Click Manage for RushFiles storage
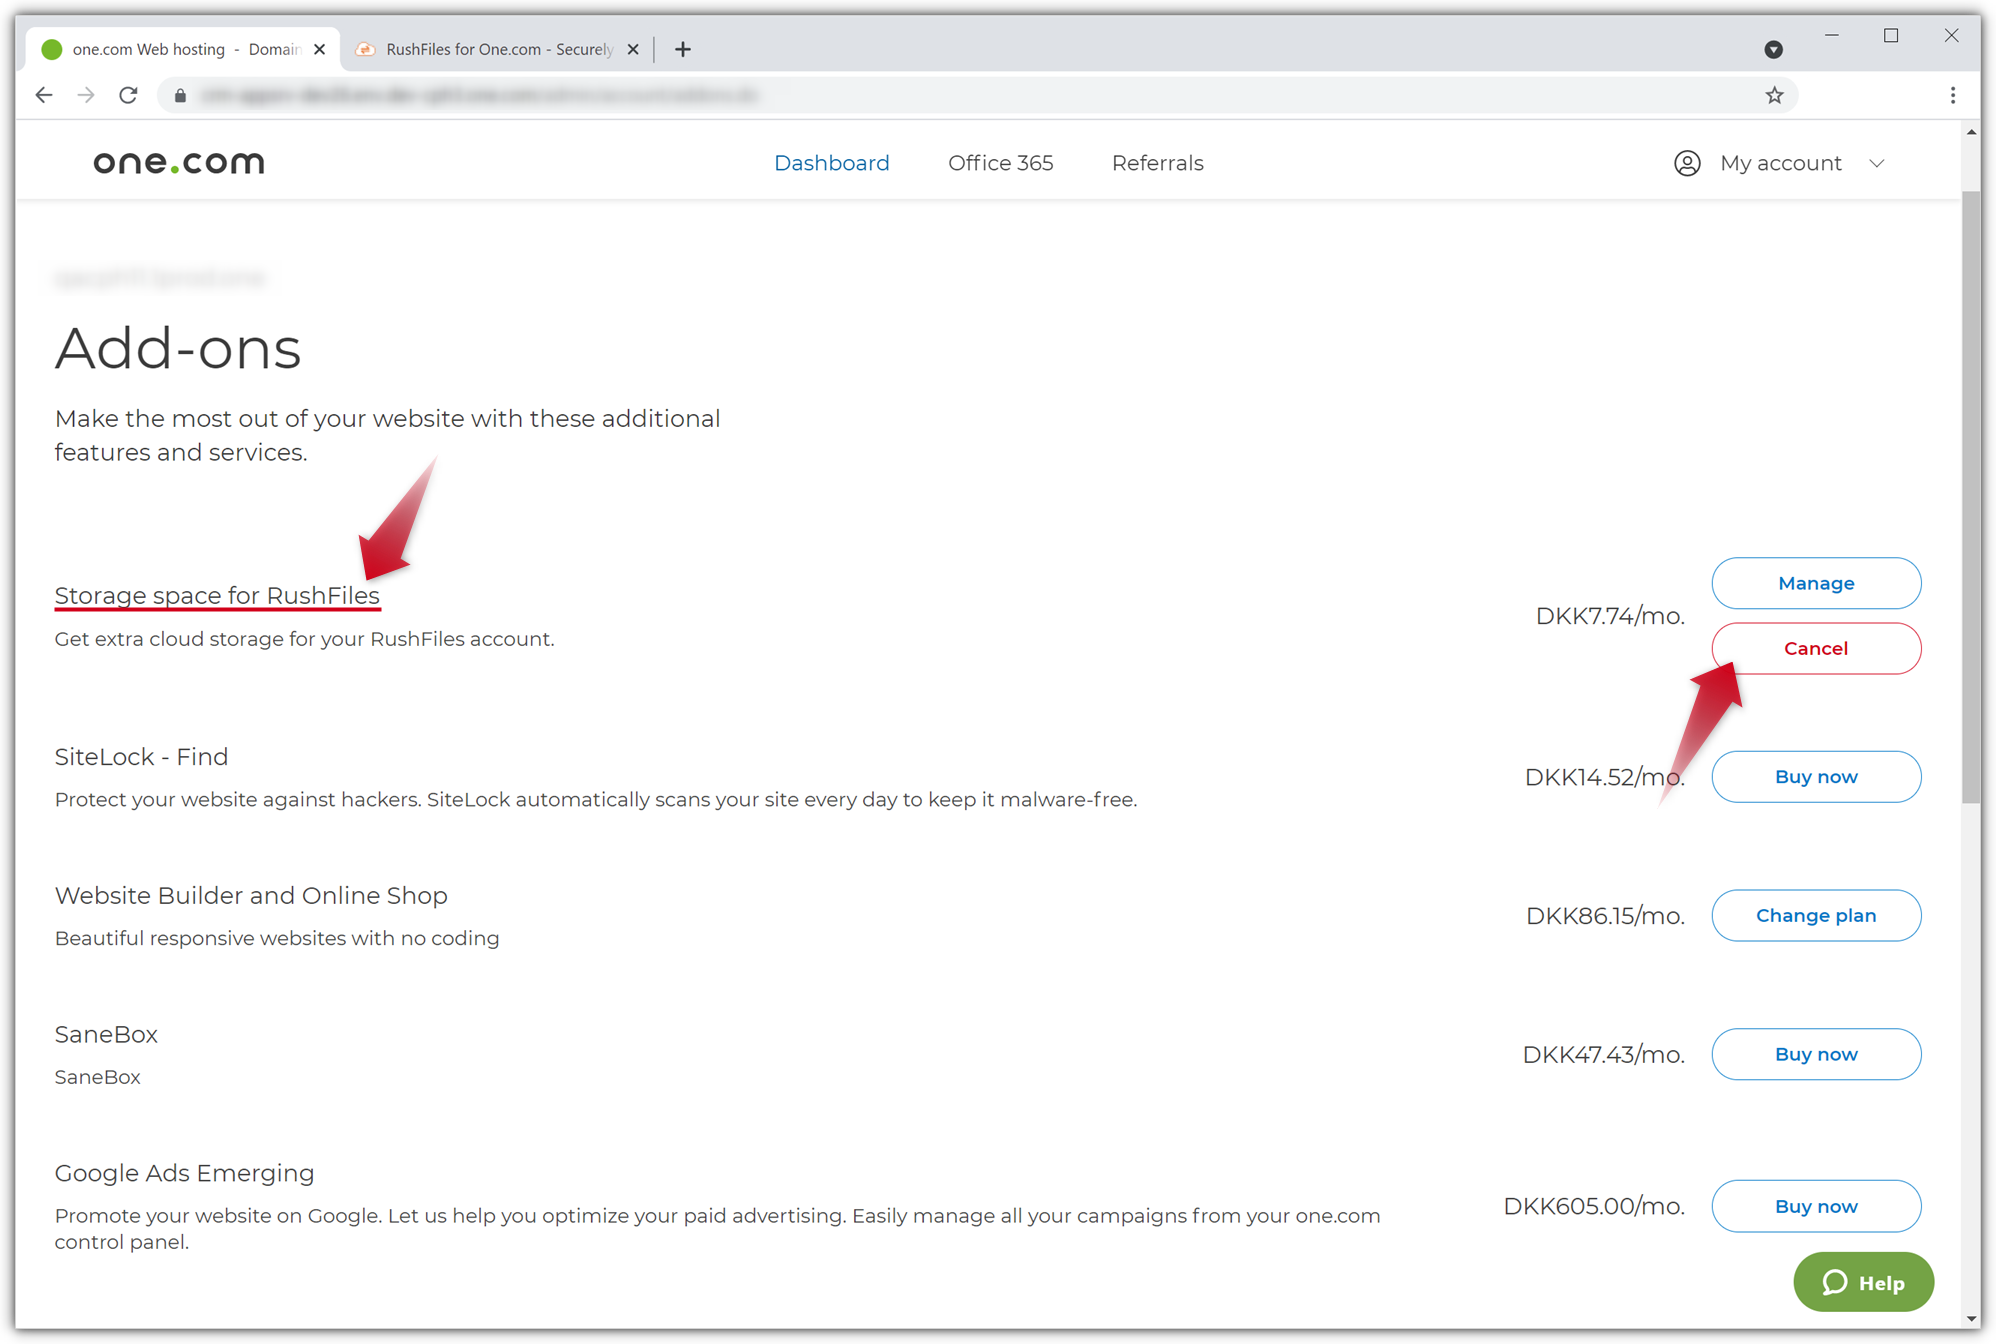This screenshot has width=1996, height=1344. [x=1815, y=583]
